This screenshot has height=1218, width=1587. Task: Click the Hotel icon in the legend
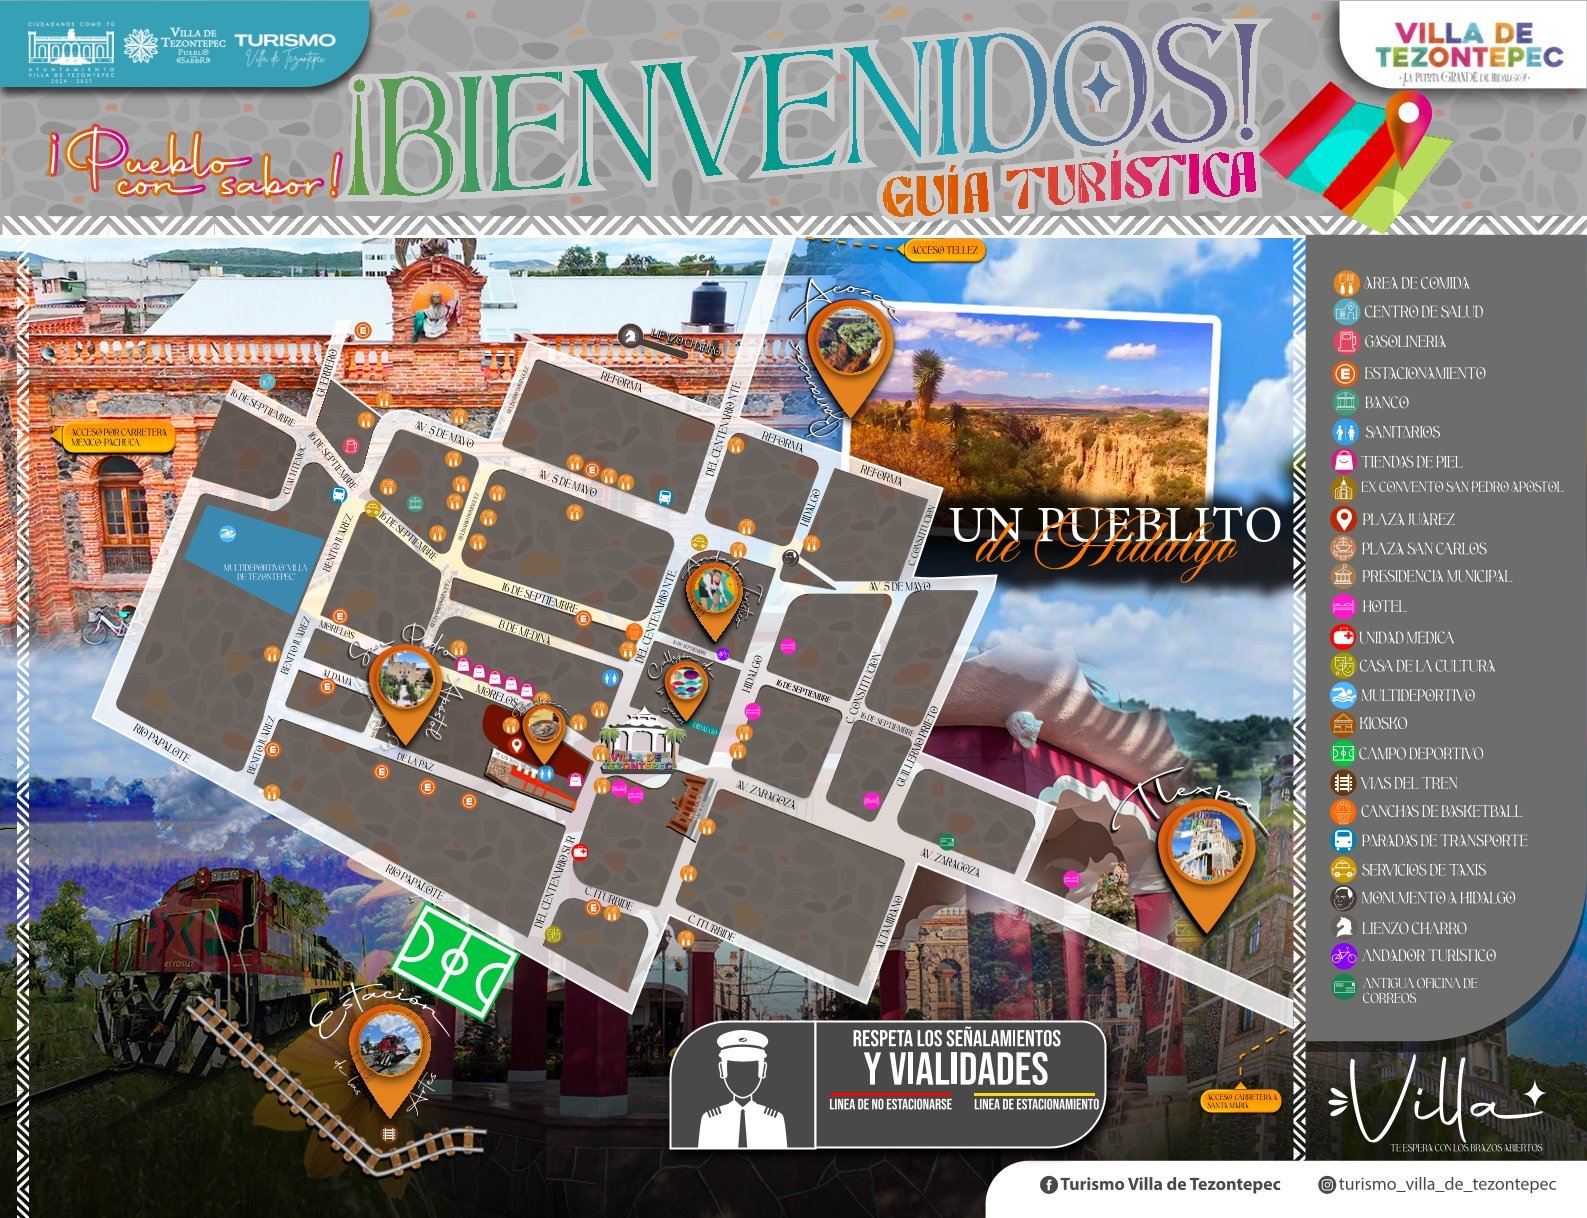pos(1344,606)
